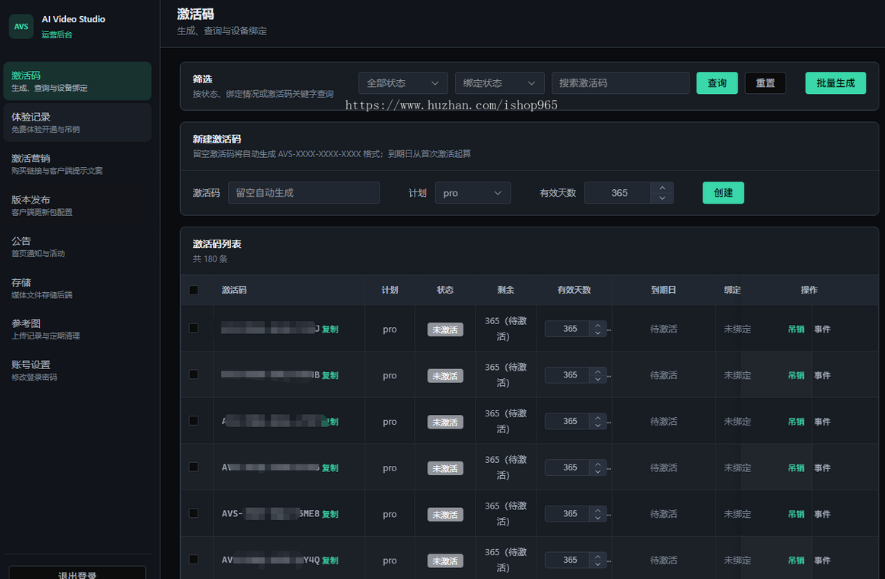Image resolution: width=885 pixels, height=579 pixels.
Task: Increase 有效天数 in the new code form
Action: tap(662, 188)
